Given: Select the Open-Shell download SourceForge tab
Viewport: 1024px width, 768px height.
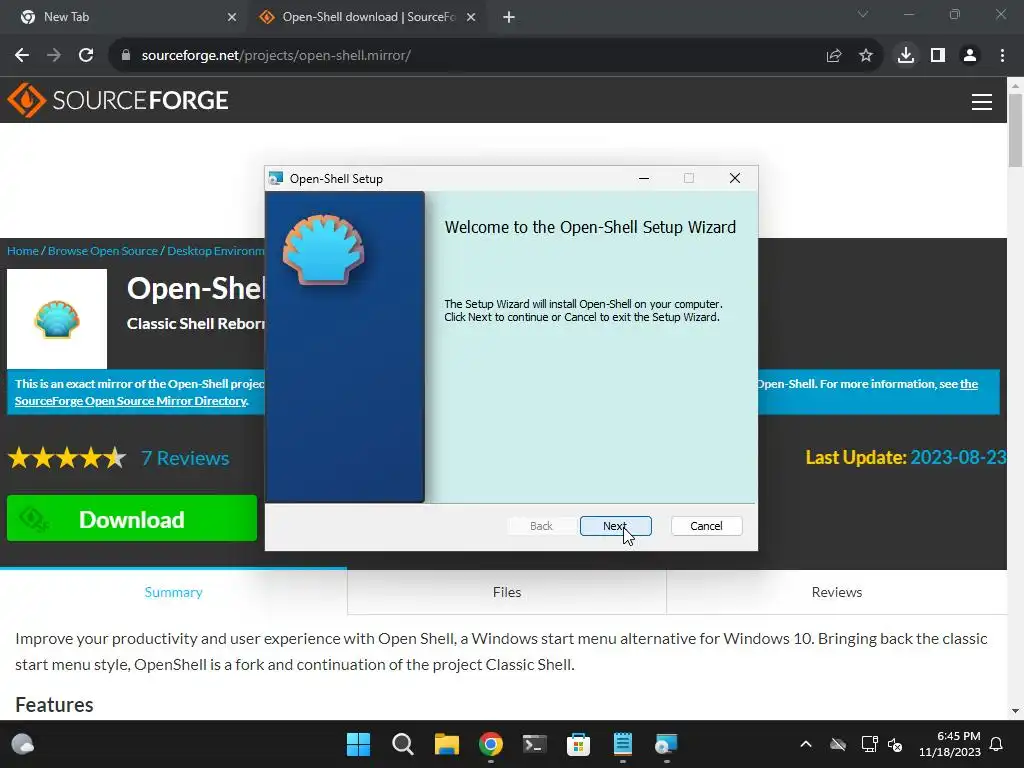Looking at the screenshot, I should click(x=368, y=17).
